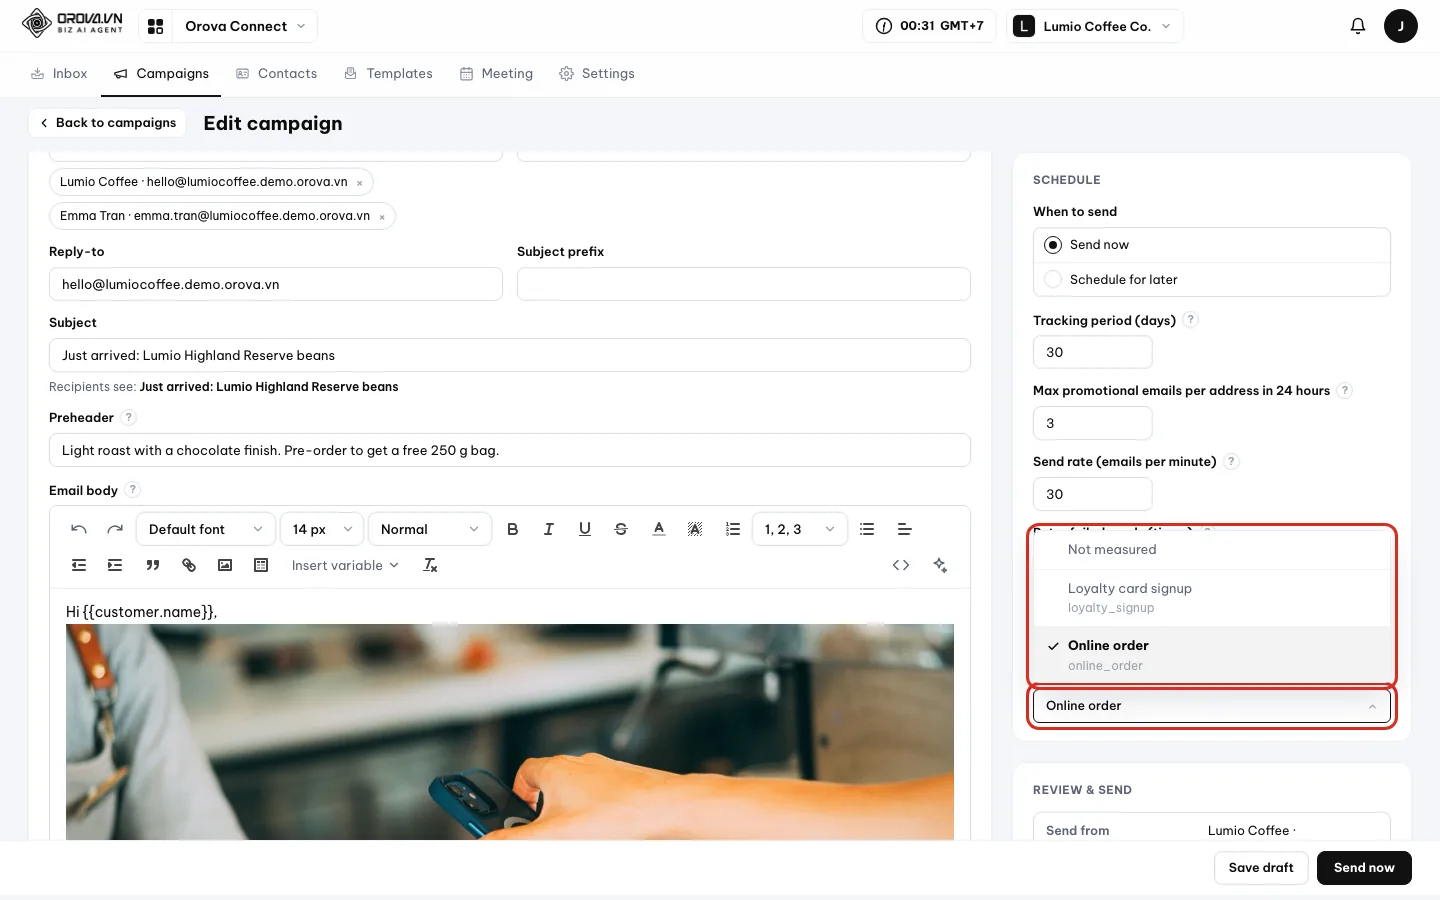Insert a block quote

(152, 565)
